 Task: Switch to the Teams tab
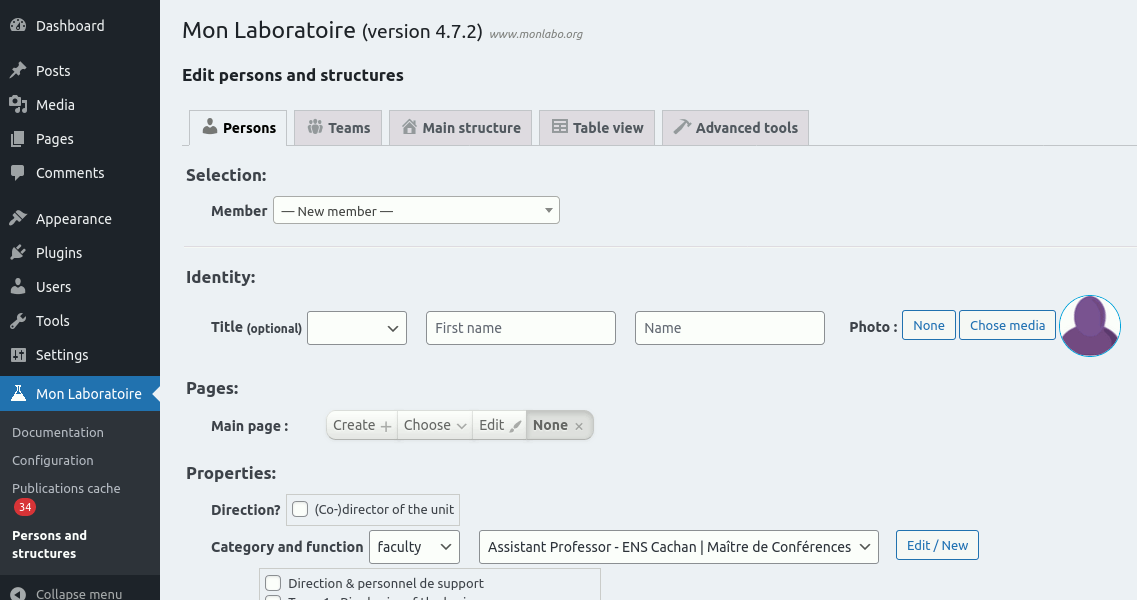338,128
